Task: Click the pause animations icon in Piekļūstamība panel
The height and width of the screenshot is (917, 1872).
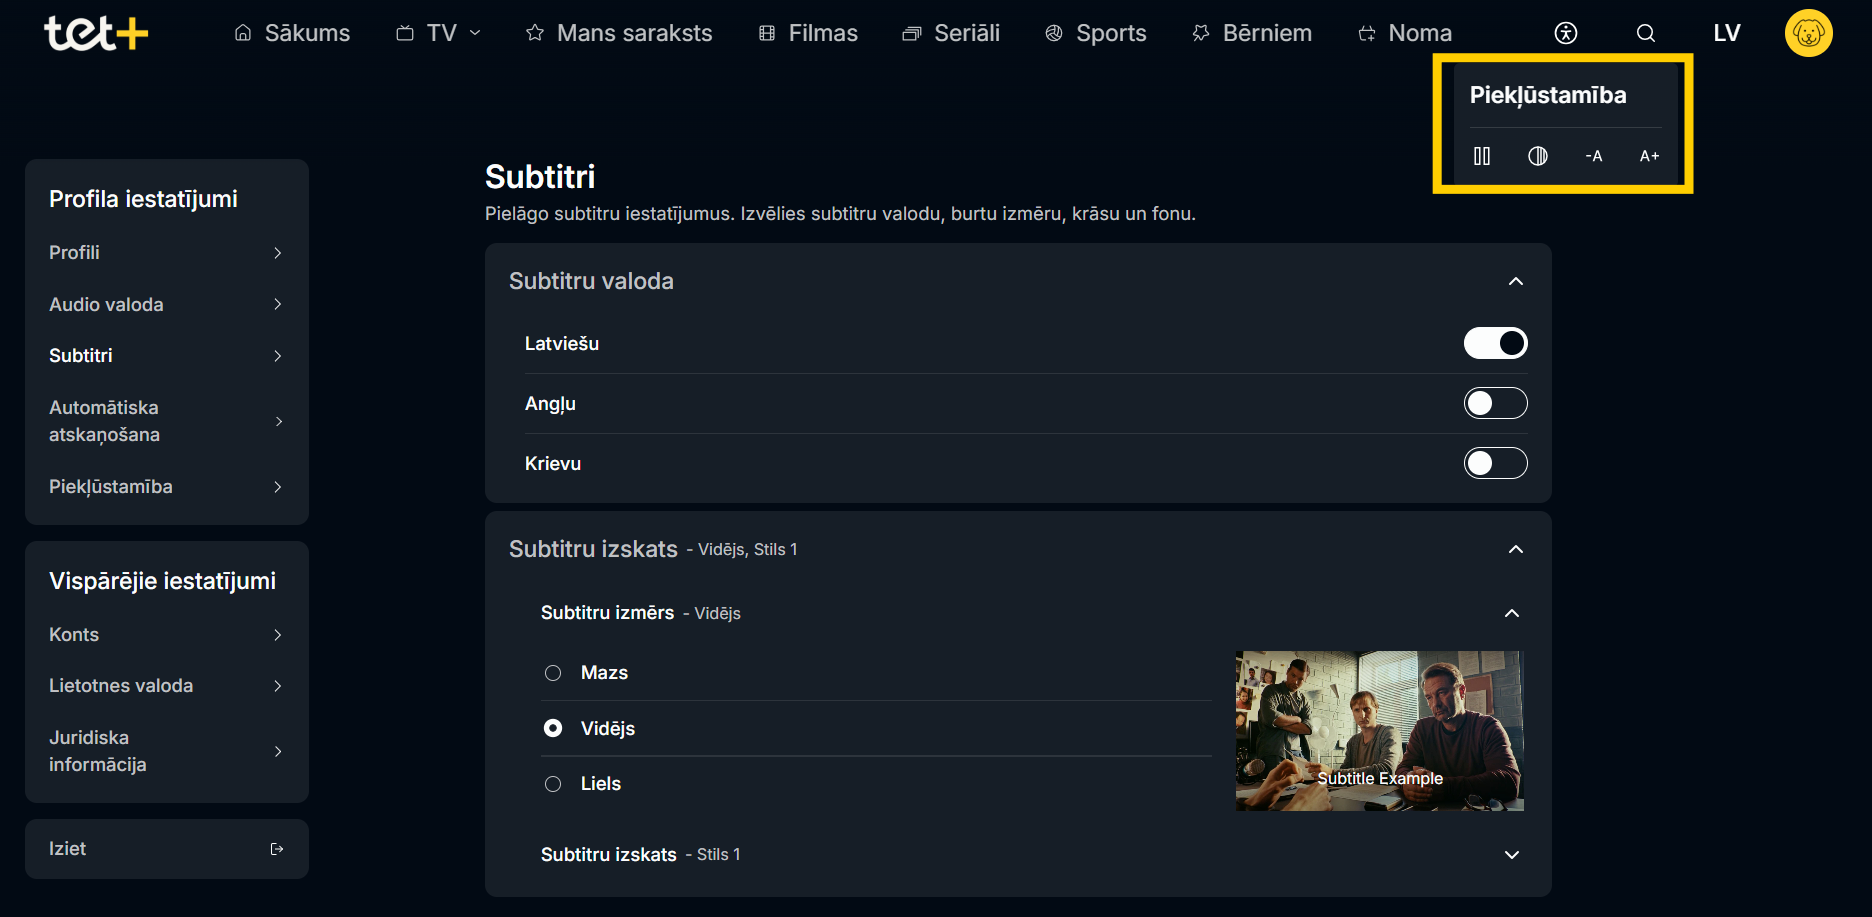Action: pos(1482,156)
